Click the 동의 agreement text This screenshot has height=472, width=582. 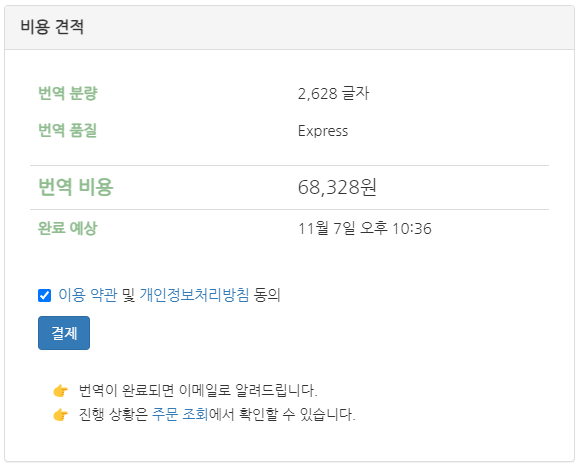pos(267,295)
